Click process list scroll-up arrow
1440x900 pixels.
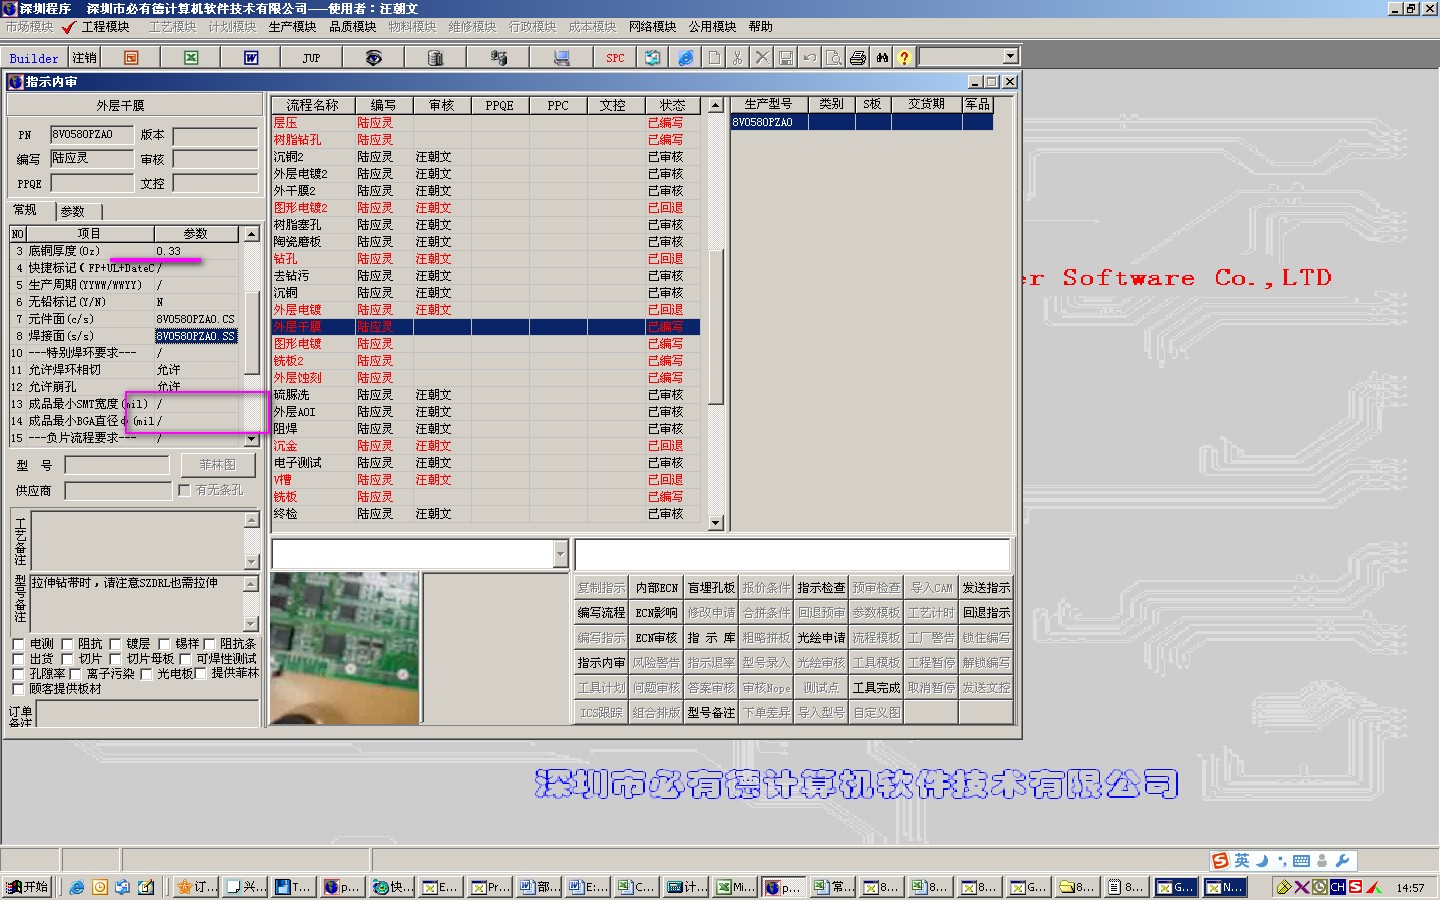pyautogui.click(x=715, y=105)
